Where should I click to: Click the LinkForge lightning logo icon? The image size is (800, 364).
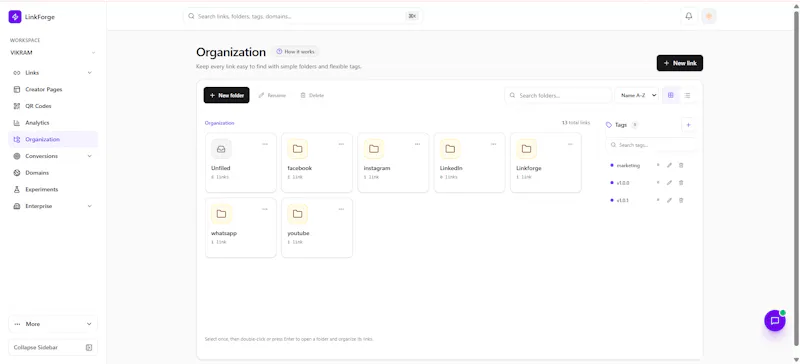point(15,17)
